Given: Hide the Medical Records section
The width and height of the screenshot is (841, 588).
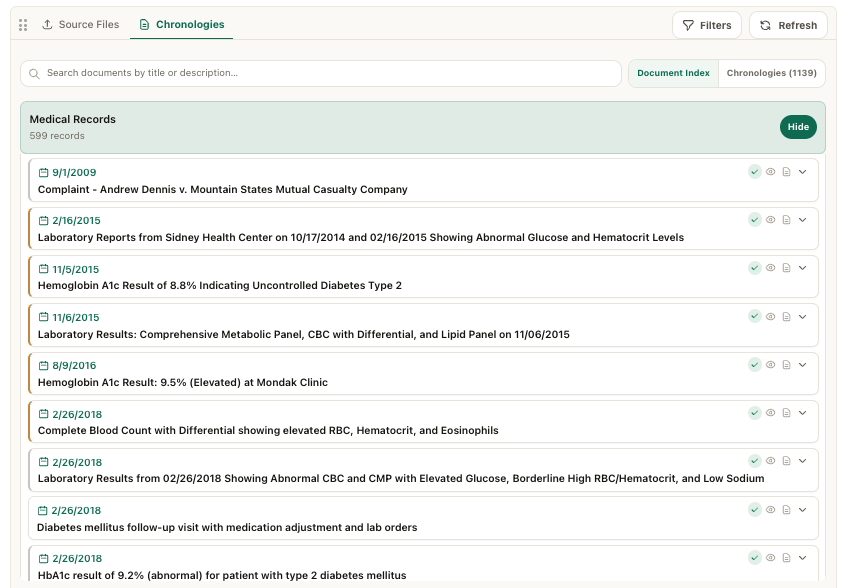Looking at the screenshot, I should [798, 127].
